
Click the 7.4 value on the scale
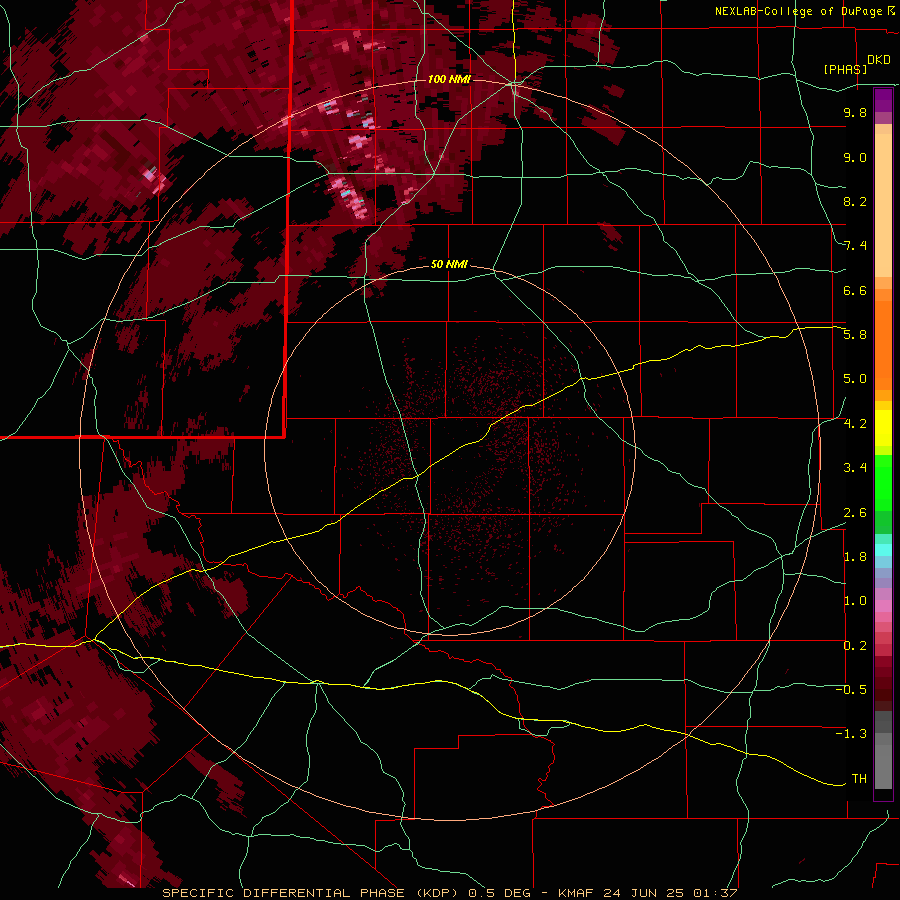pos(855,246)
